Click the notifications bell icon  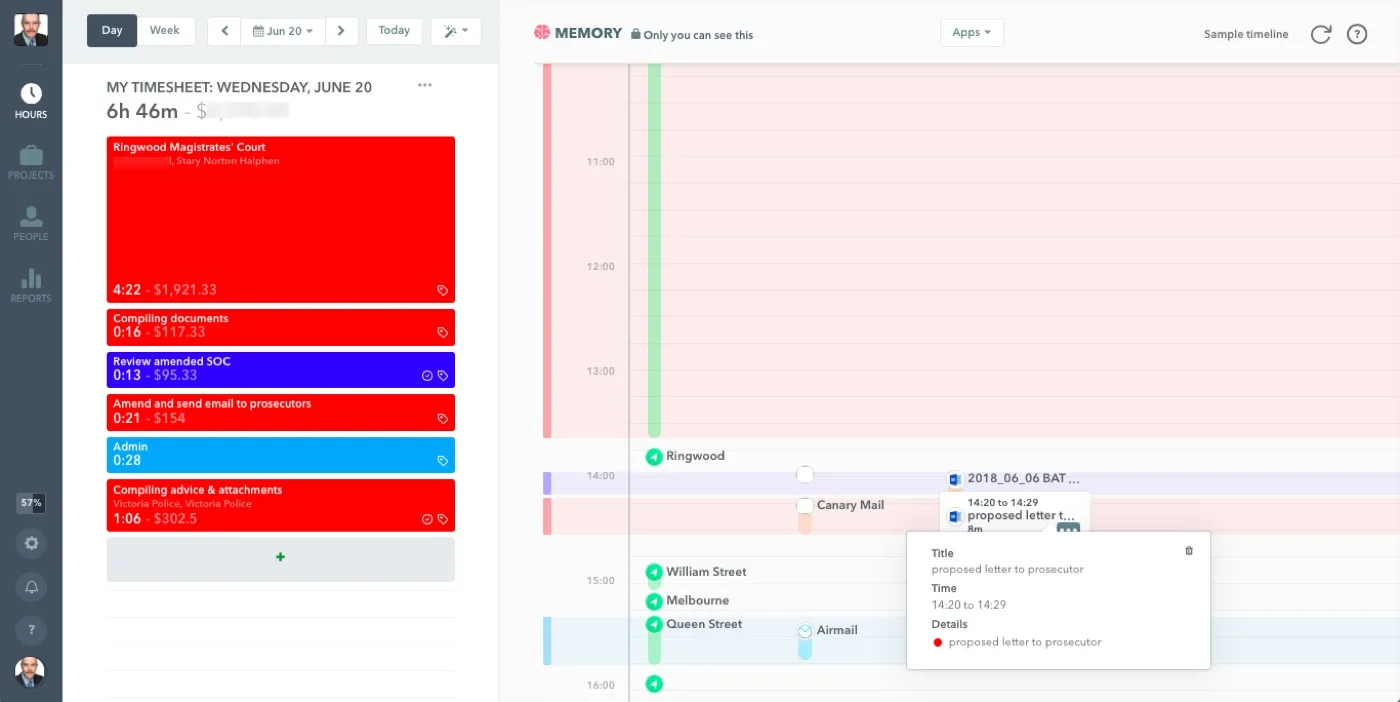point(31,587)
